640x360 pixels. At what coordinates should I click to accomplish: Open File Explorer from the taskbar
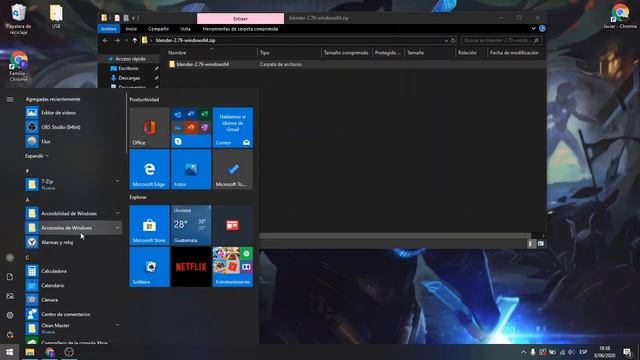pos(29,352)
